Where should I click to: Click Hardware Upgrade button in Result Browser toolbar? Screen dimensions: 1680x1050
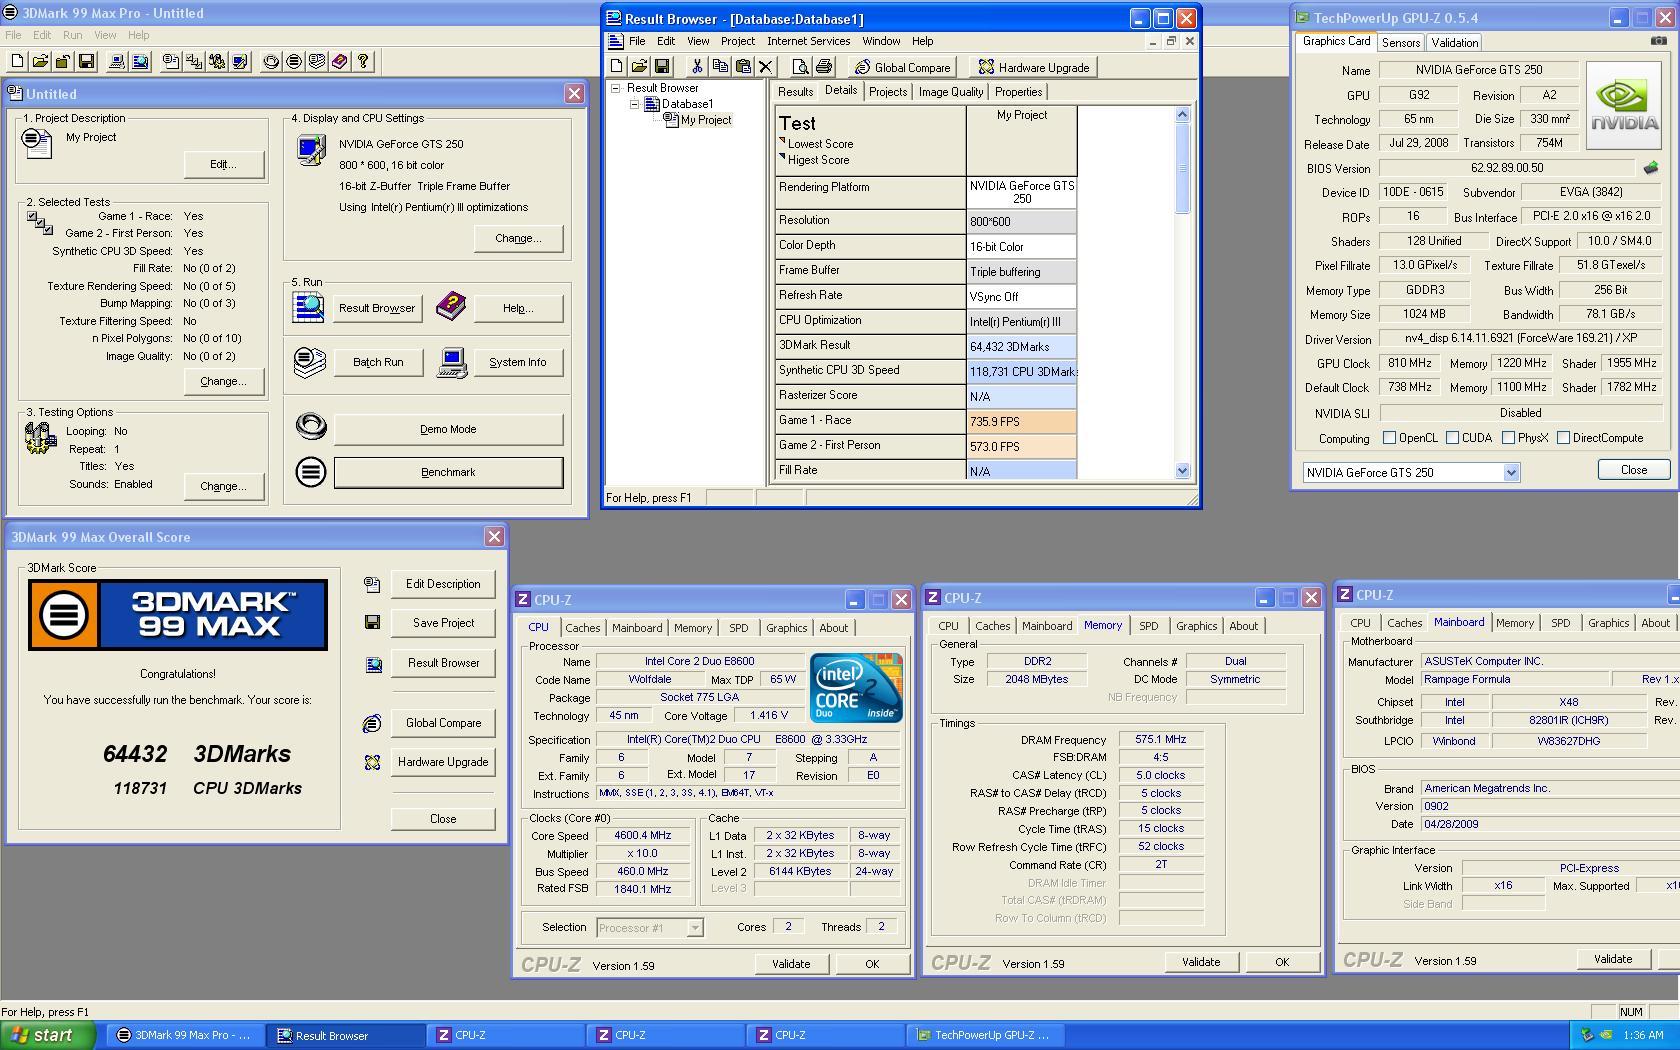coord(1034,67)
